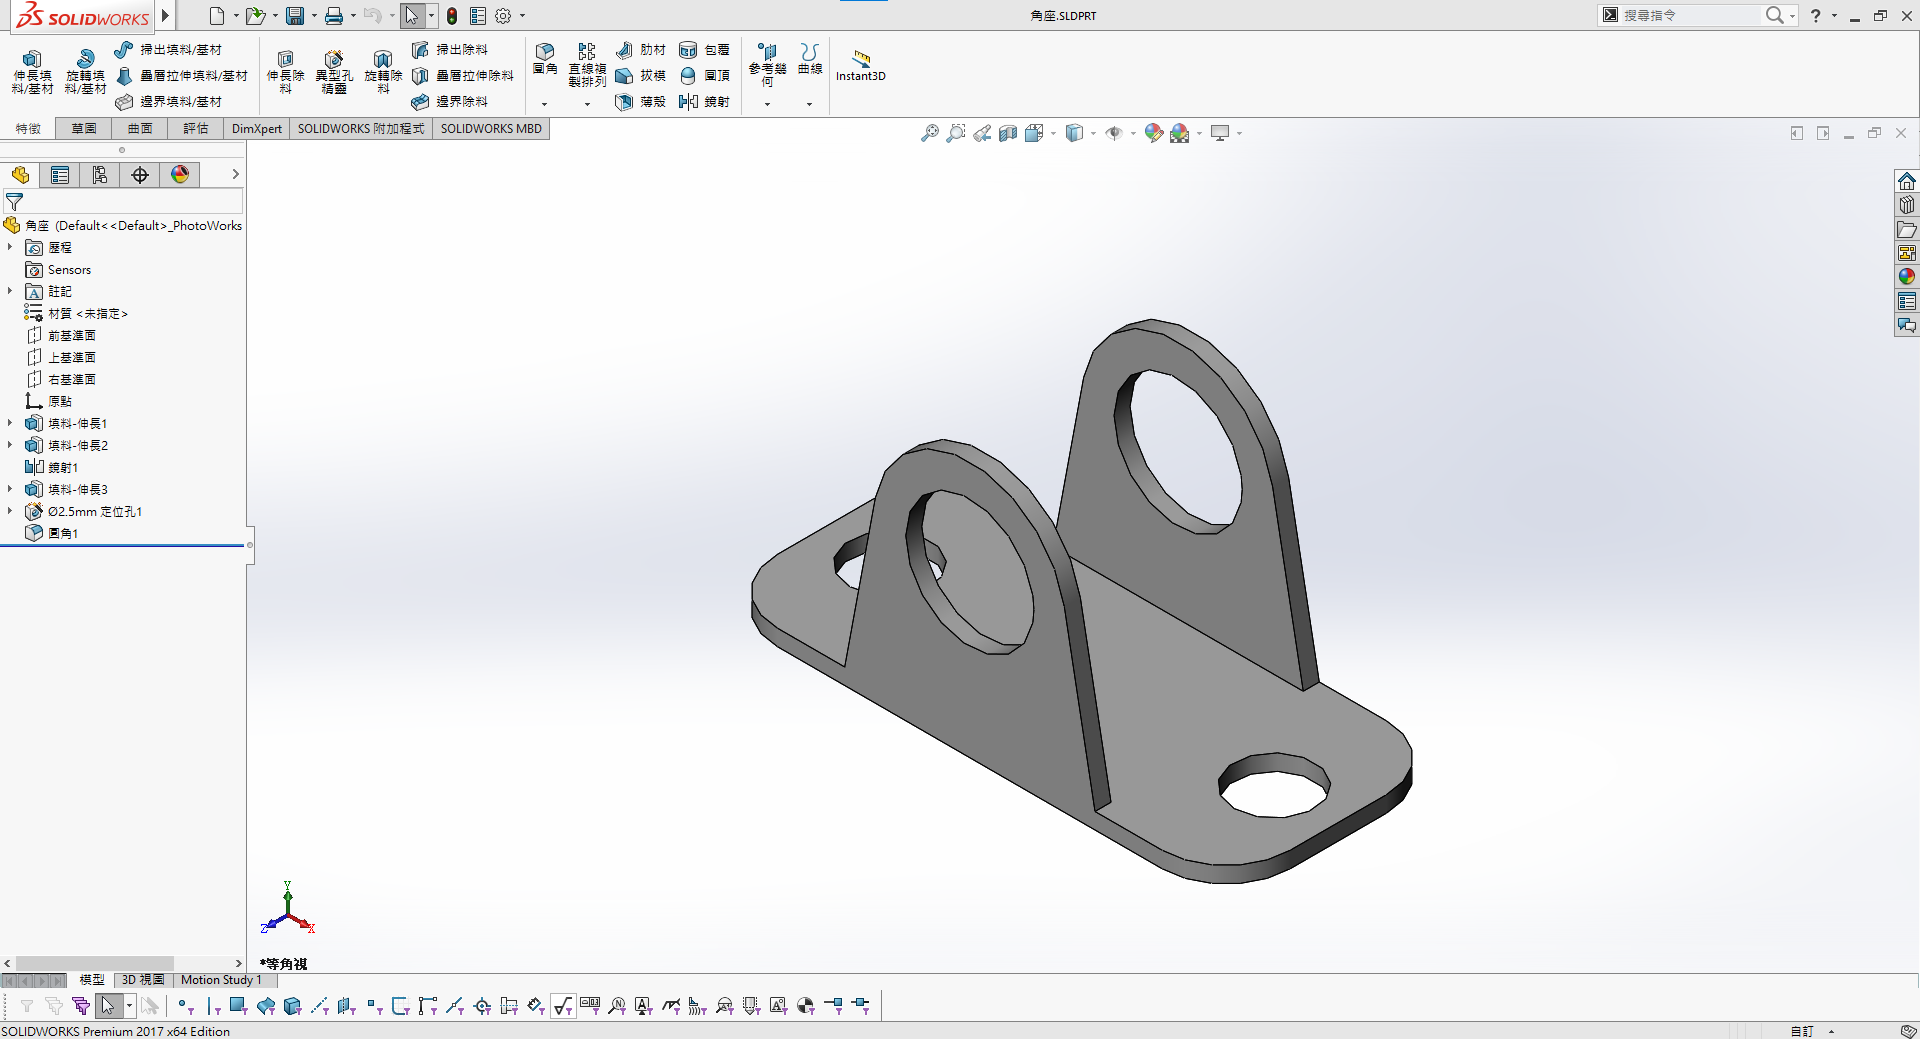Select the 鏡射 mirror tool in ribbon
Viewport: 1920px width, 1039px height.
704,102
